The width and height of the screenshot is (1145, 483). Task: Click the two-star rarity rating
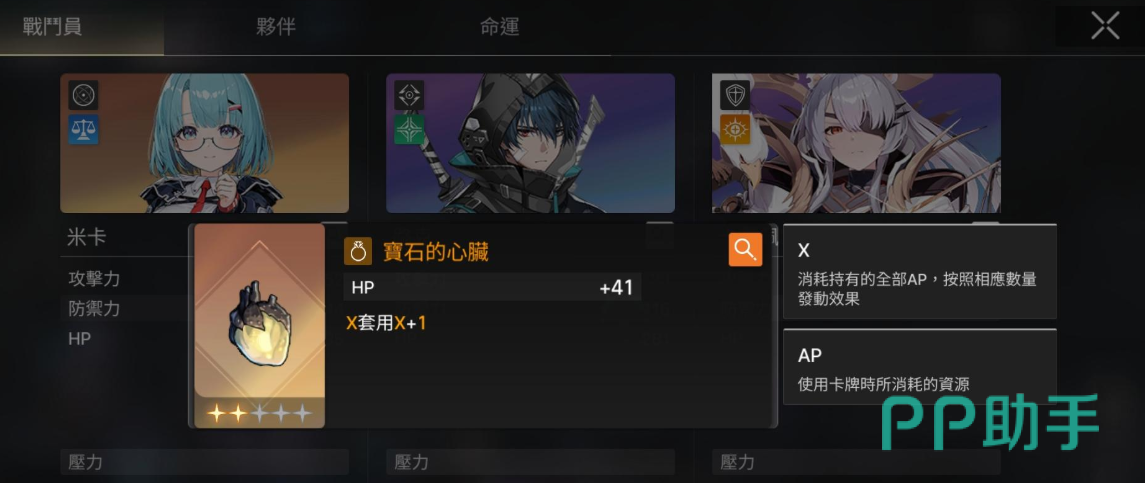(x=259, y=414)
